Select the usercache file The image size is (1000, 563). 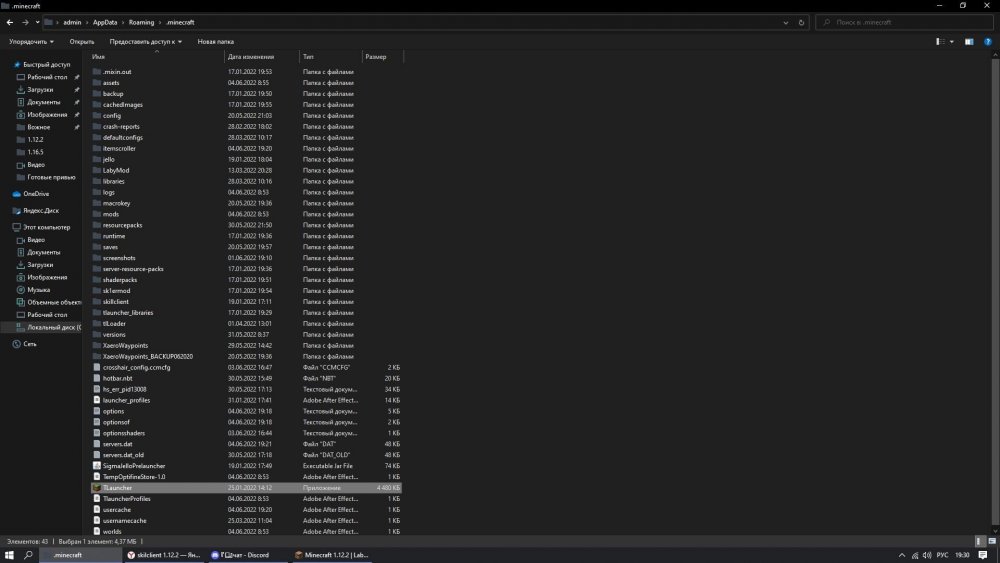117,509
